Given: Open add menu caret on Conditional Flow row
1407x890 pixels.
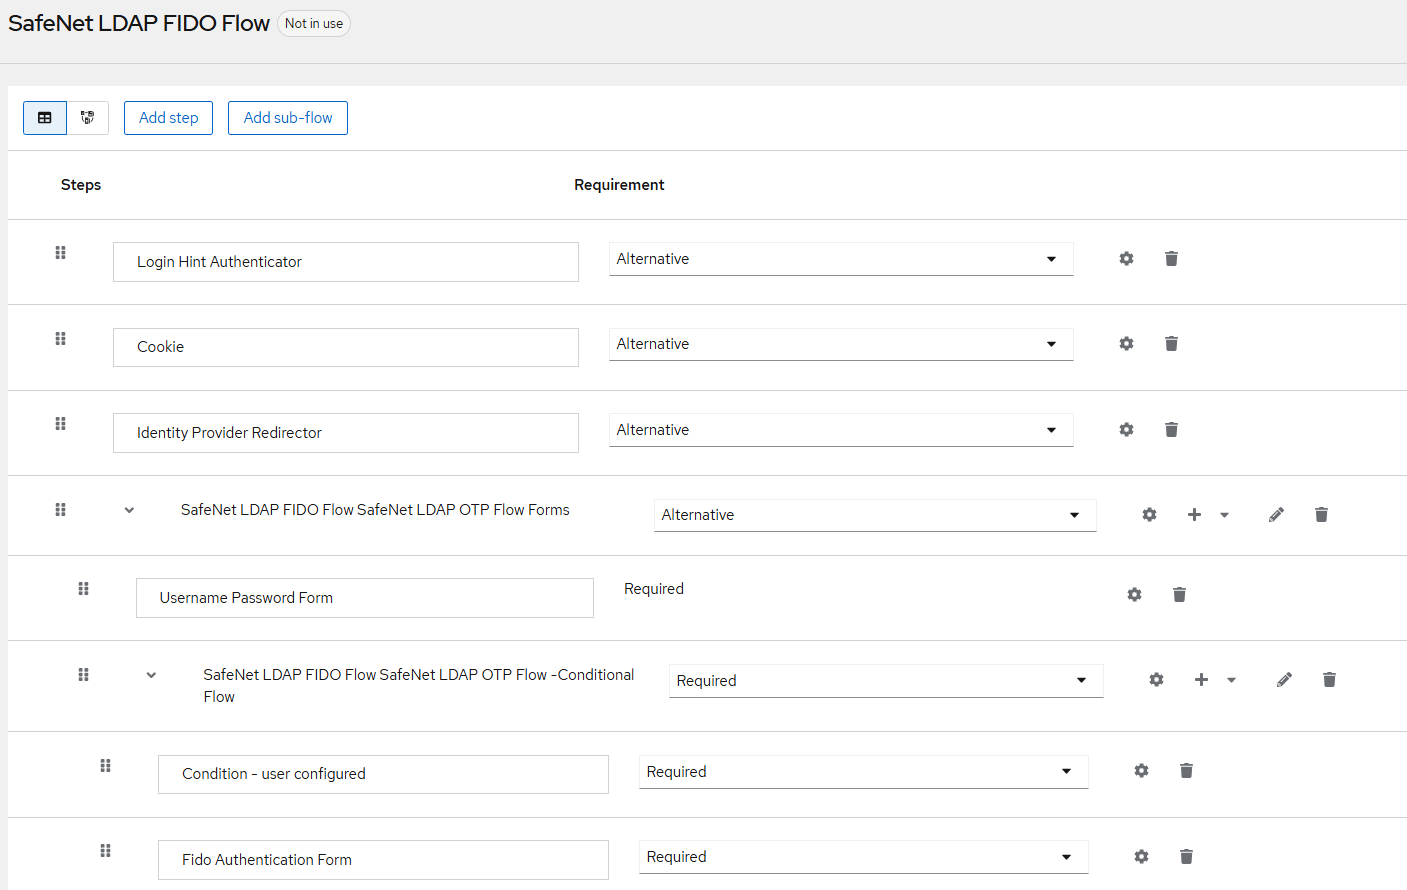Looking at the screenshot, I should click(x=1231, y=680).
